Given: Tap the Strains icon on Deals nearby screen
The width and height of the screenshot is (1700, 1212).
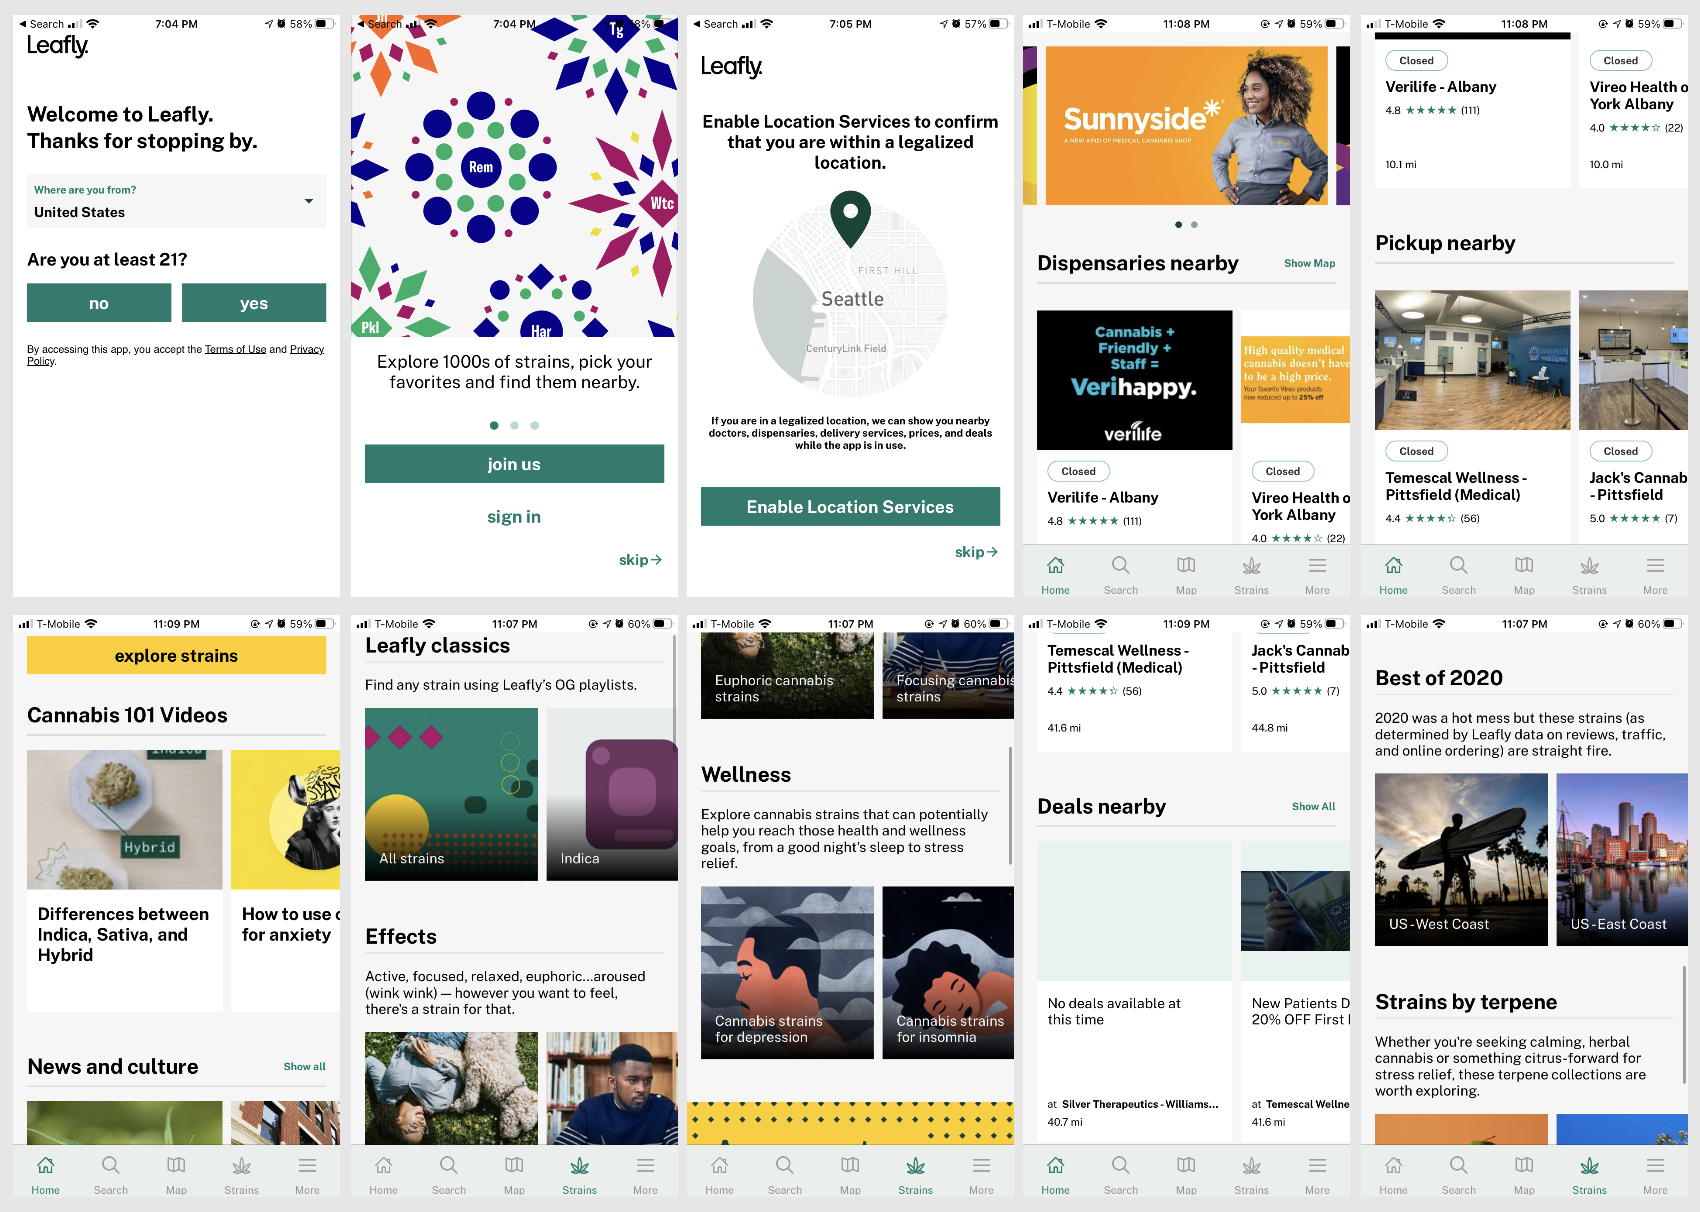Looking at the screenshot, I should point(1251,1175).
